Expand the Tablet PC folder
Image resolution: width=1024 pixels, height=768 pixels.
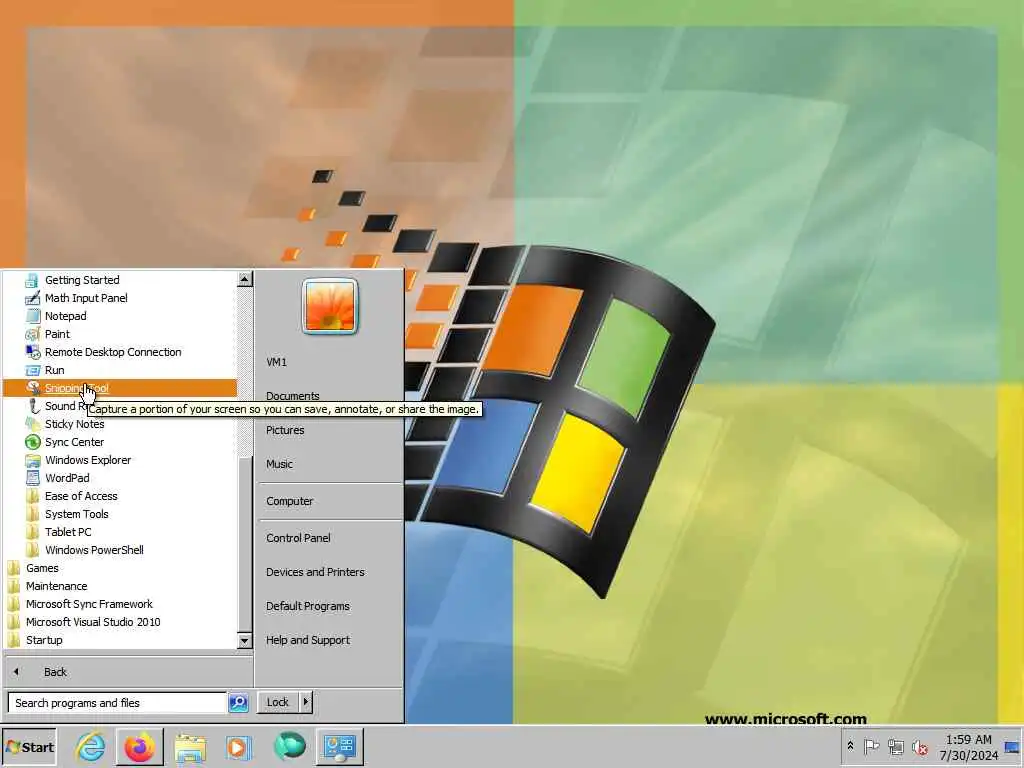68,532
